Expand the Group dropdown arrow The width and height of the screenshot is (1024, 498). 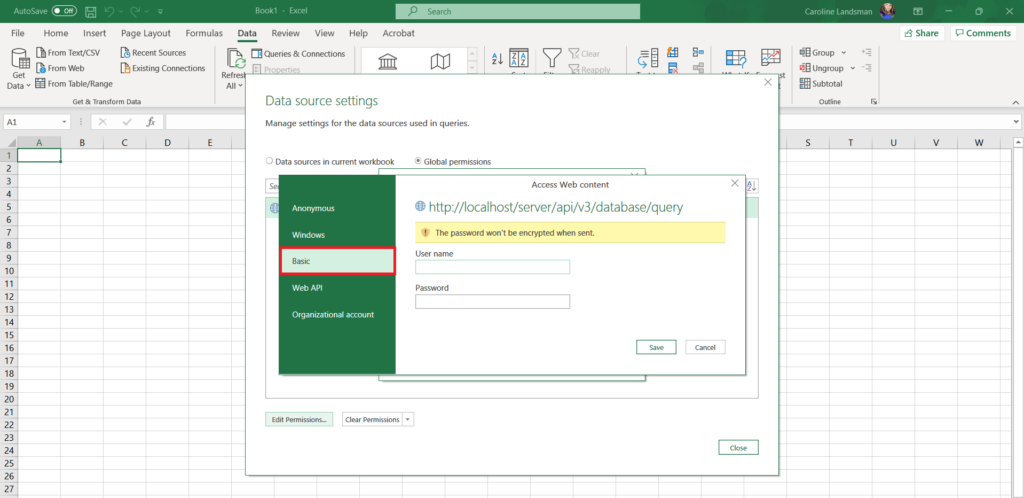click(x=843, y=53)
